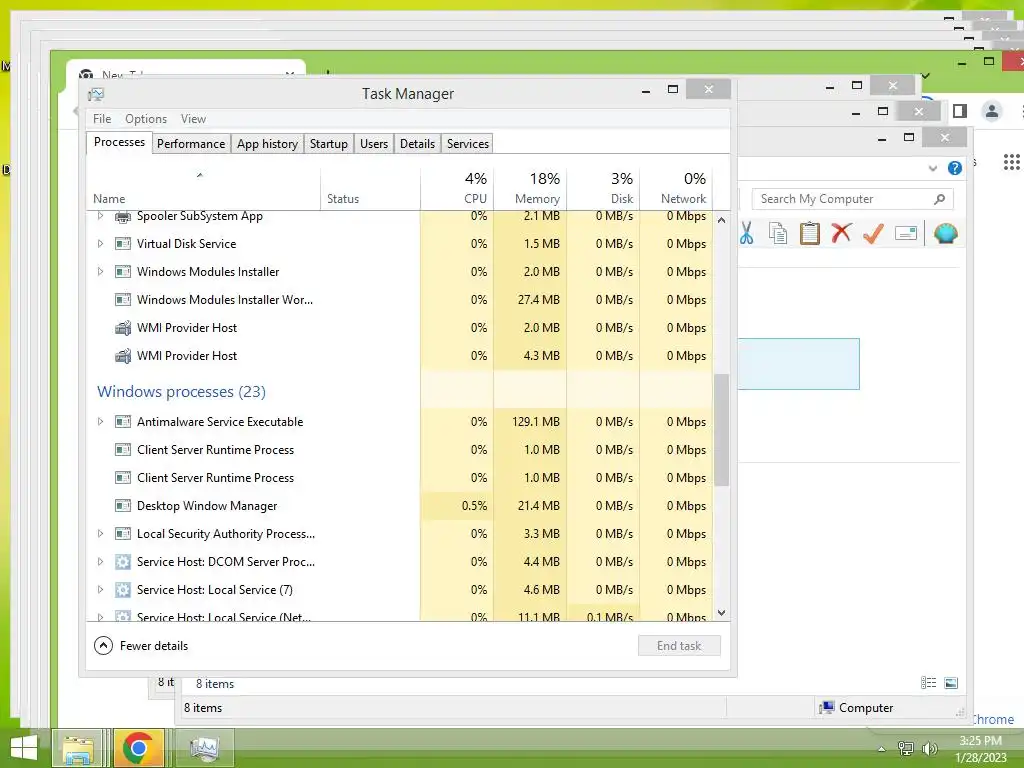This screenshot has width=1024, height=768.
Task: Click the Chrome profile avatar icon
Action: [x=991, y=111]
